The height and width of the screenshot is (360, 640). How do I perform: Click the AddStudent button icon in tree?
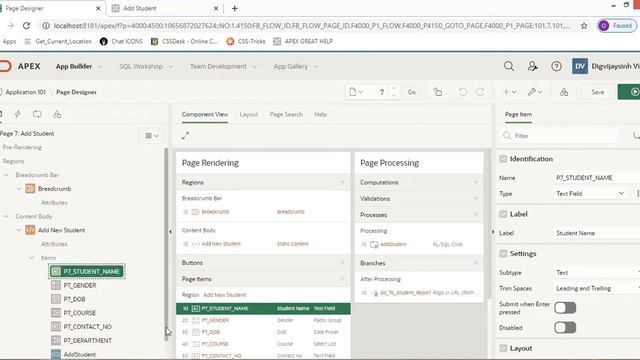[x=56, y=354]
